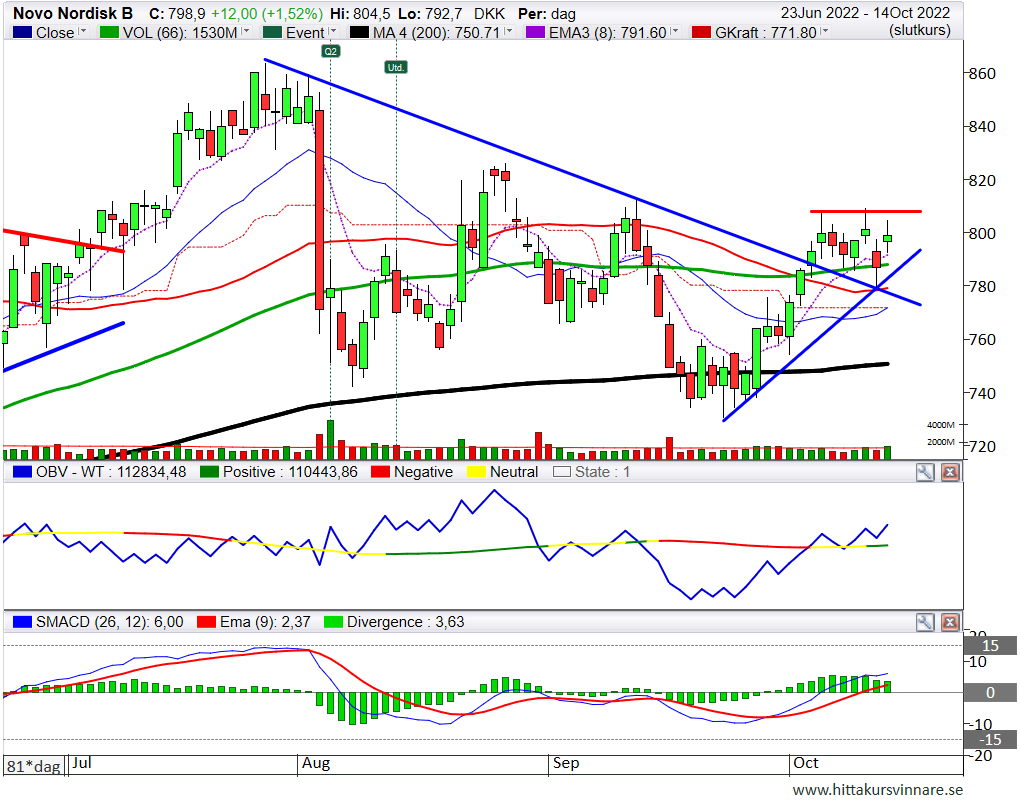Screen dimensions: 1020x800
Task: Click the 860 price axis label
Action: click(982, 73)
